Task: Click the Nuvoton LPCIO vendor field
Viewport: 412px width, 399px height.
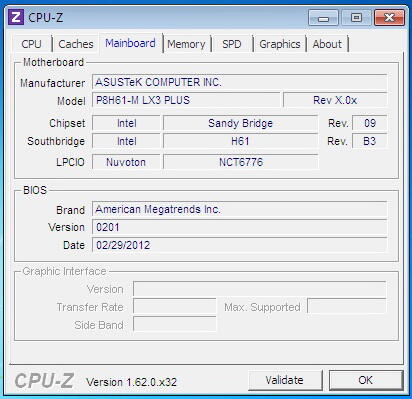Action: click(126, 162)
